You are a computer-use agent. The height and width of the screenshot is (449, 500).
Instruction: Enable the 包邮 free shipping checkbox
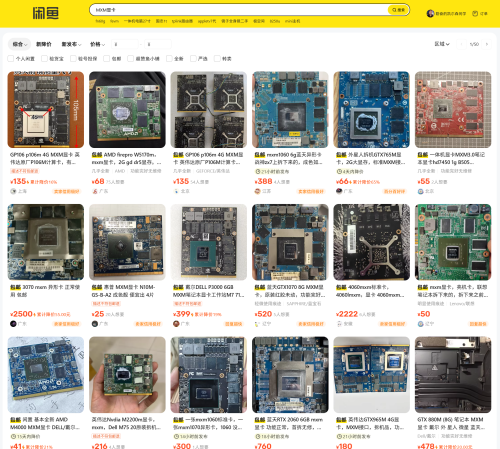click(x=107, y=59)
